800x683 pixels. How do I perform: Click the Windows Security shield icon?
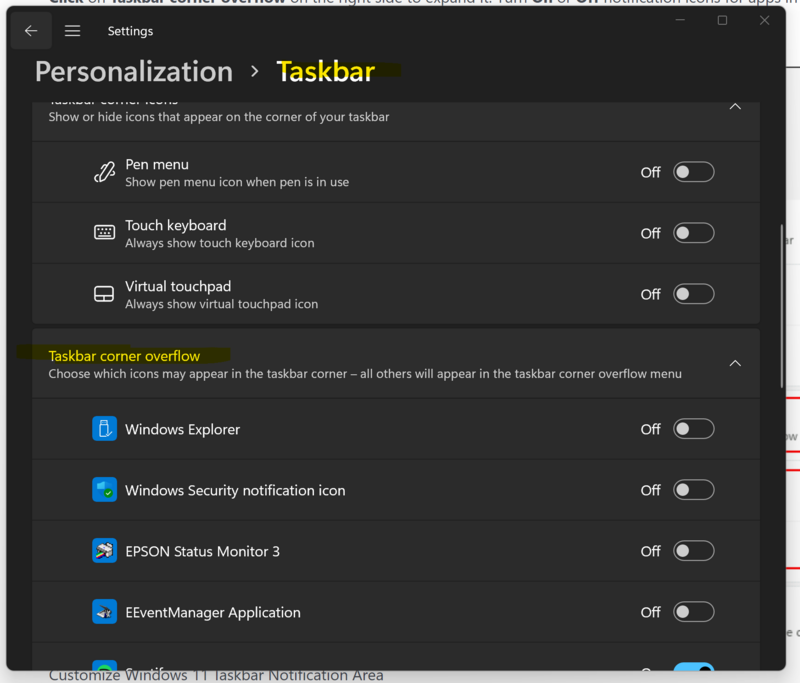[x=105, y=490]
